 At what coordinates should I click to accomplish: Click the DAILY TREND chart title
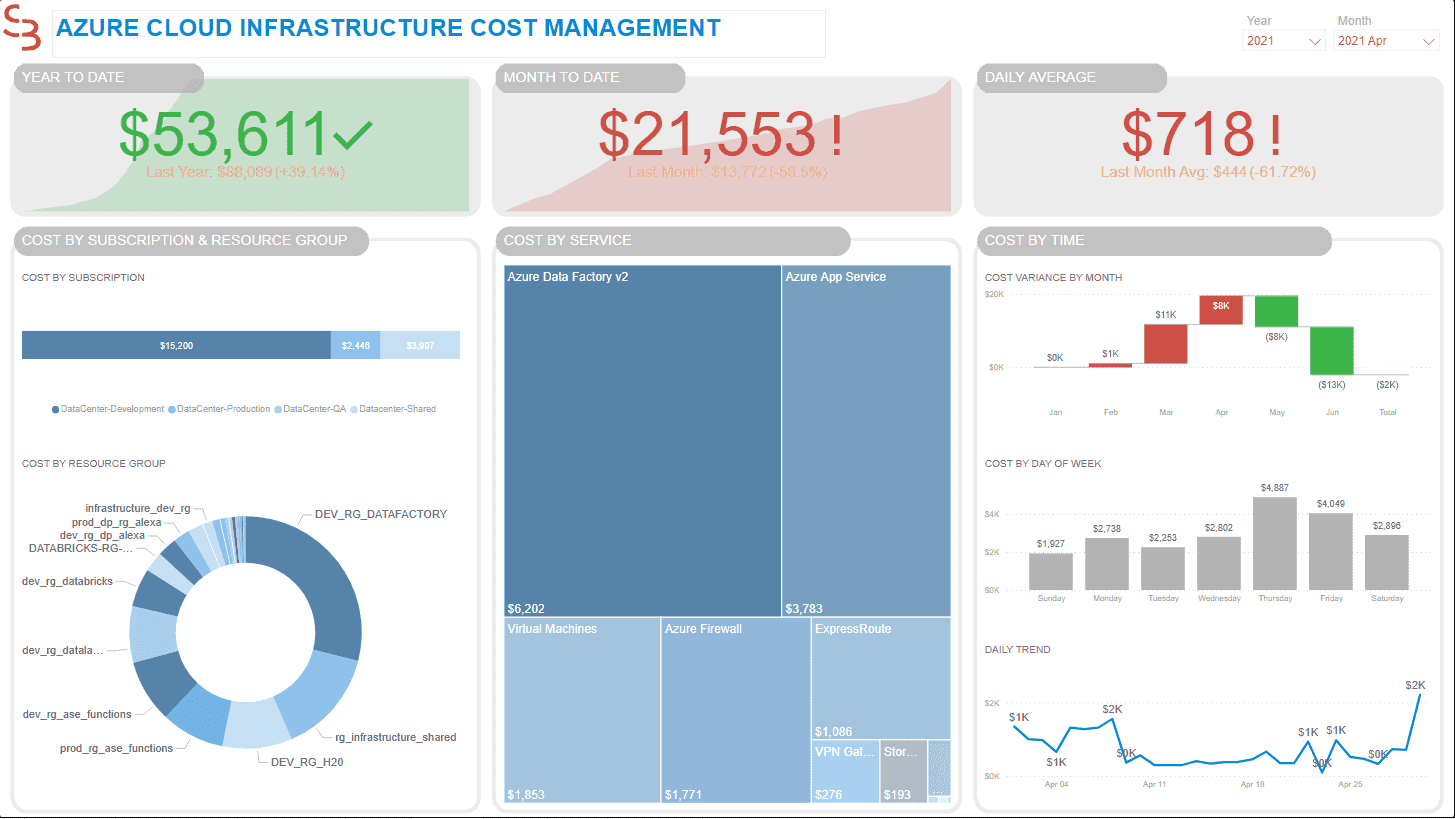click(x=1017, y=650)
